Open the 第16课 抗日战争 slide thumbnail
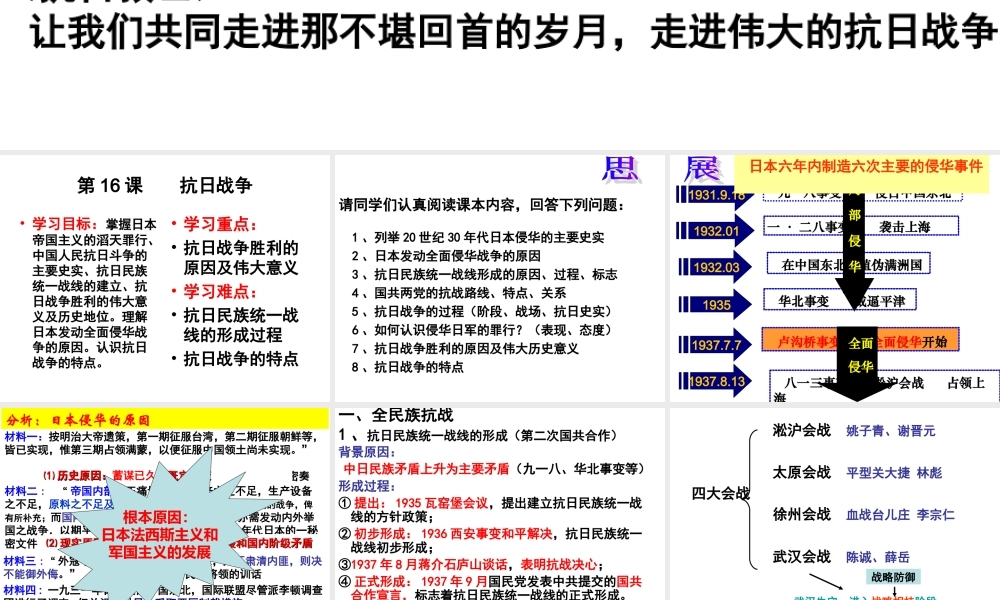This screenshot has width=1000, height=600. [x=165, y=278]
